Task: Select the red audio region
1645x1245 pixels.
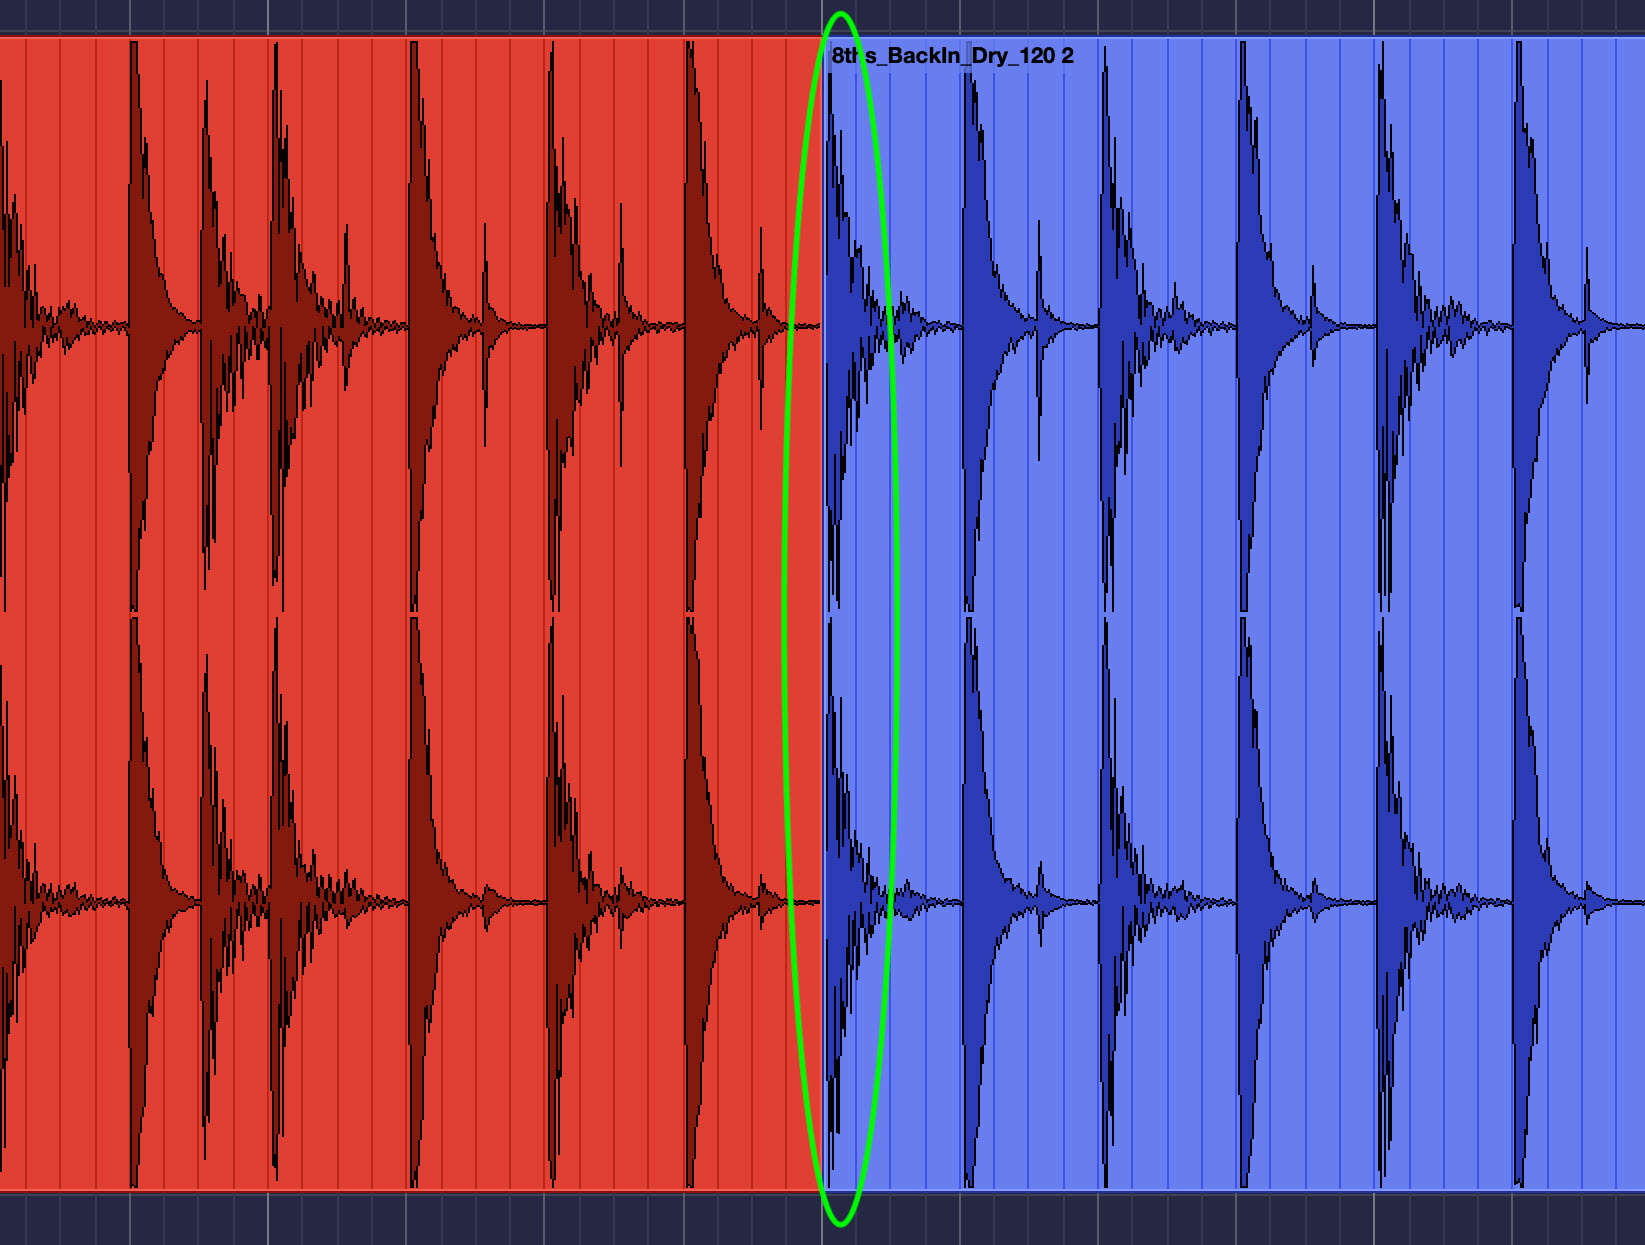Action: point(410,614)
